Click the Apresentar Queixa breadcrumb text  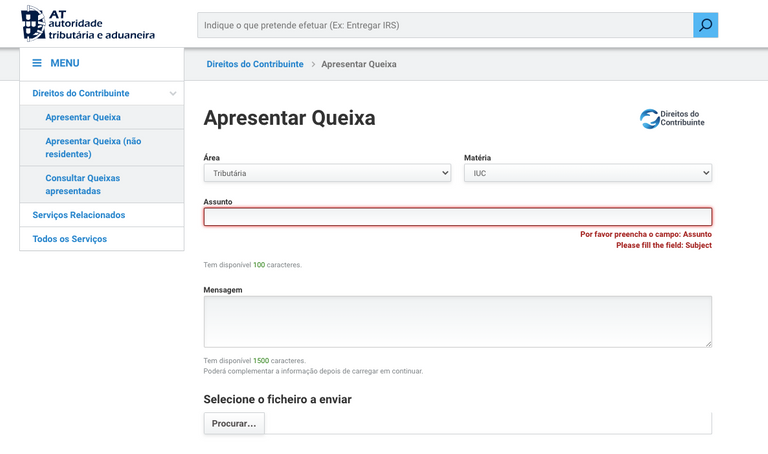pyautogui.click(x=359, y=64)
